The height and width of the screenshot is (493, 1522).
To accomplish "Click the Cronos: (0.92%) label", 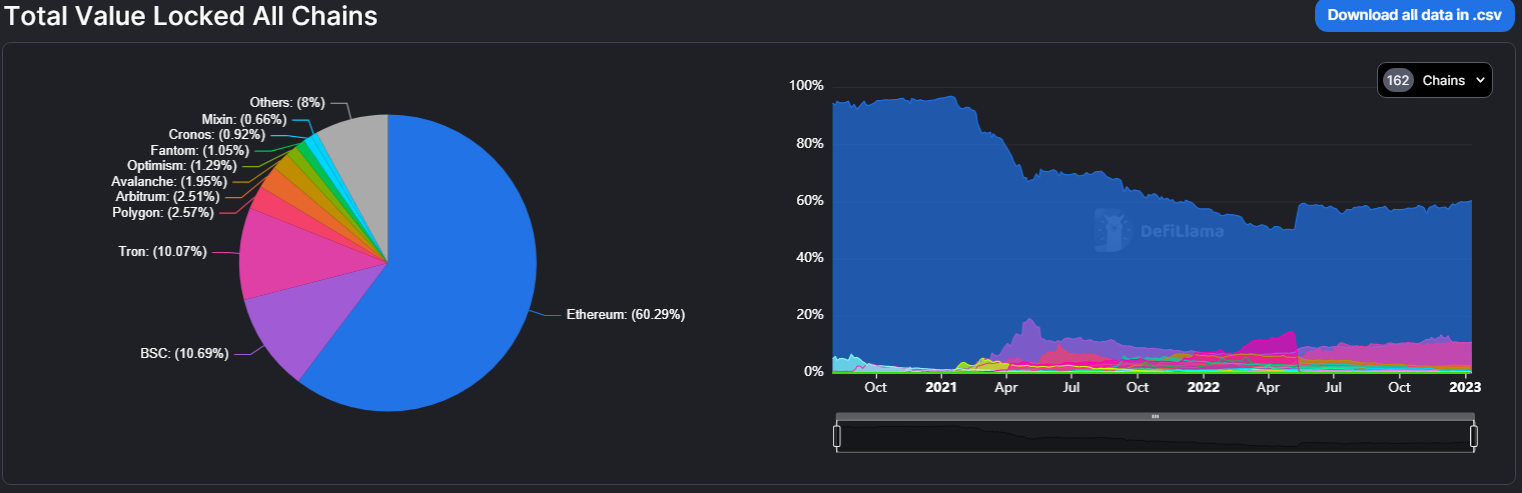I will click(217, 134).
